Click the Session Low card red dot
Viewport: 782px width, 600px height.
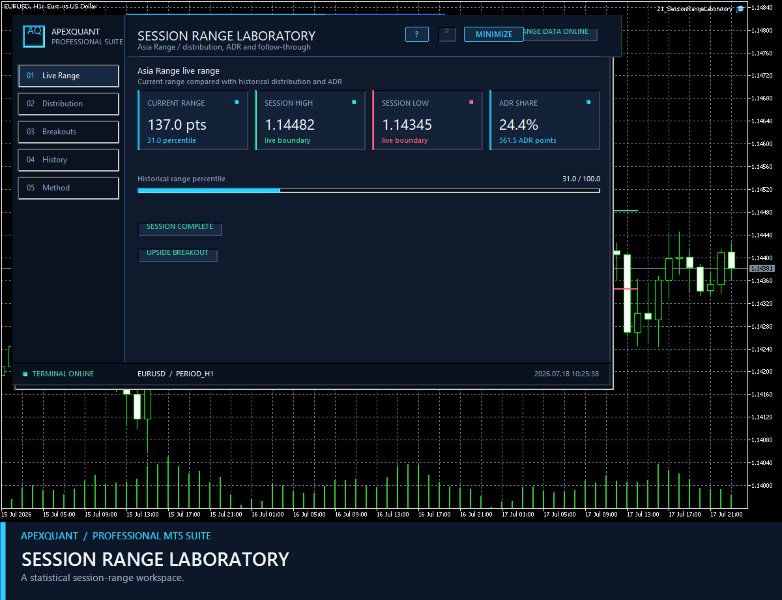point(471,102)
